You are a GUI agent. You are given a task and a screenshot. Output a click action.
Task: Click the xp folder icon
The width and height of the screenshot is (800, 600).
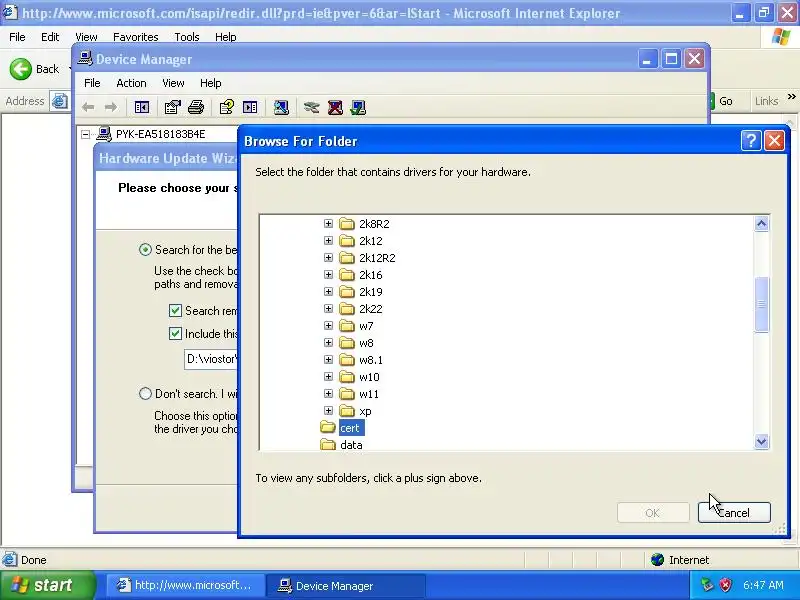347,411
